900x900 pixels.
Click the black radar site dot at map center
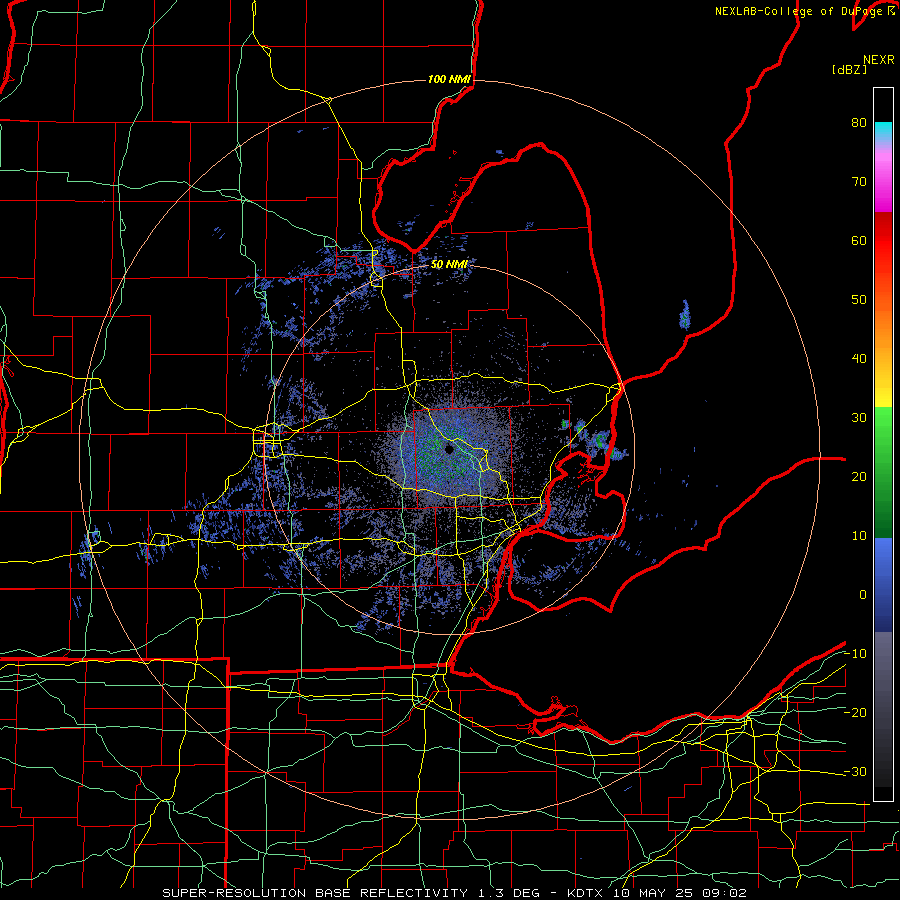click(449, 449)
